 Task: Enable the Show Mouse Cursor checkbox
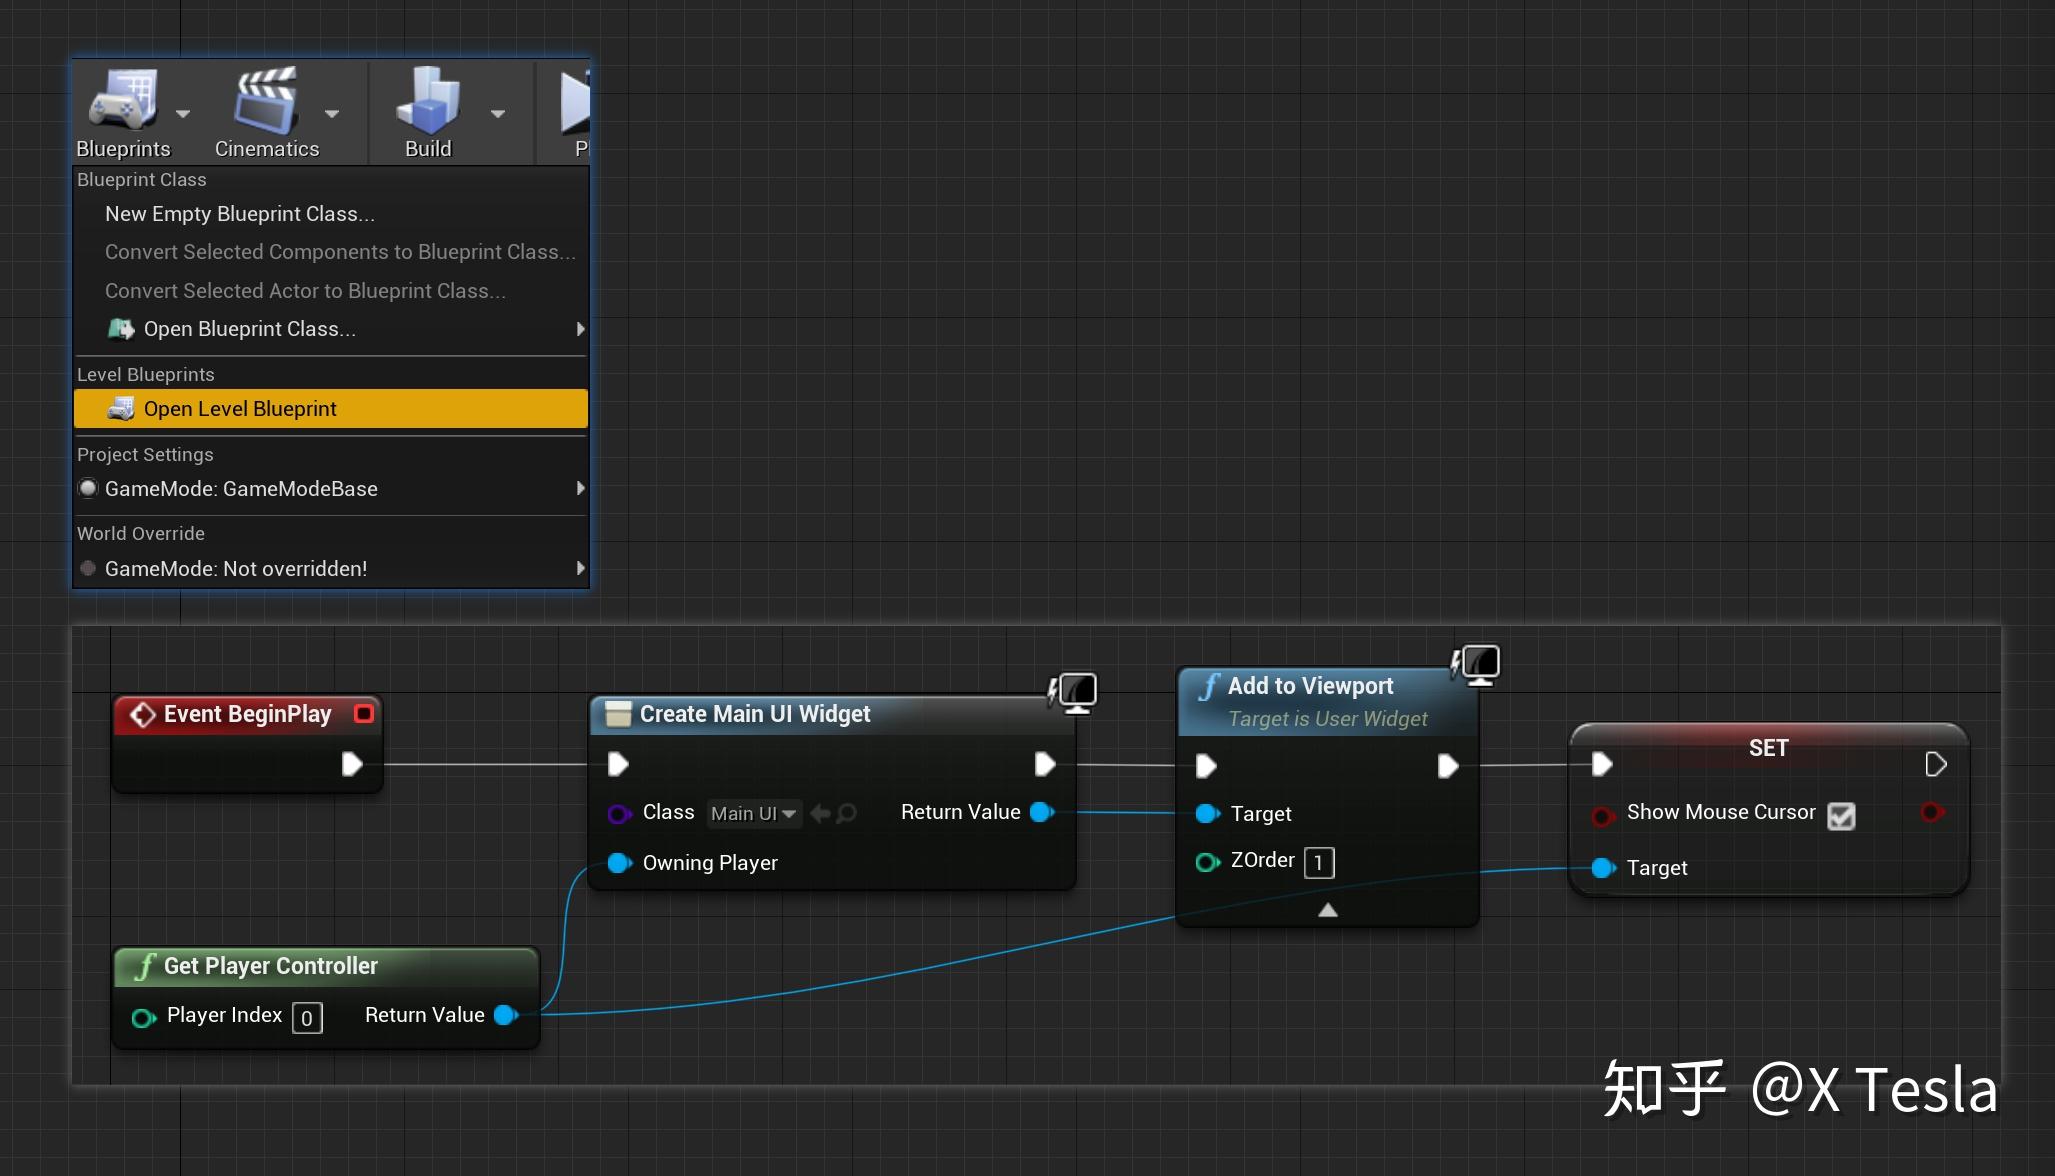(x=1843, y=816)
